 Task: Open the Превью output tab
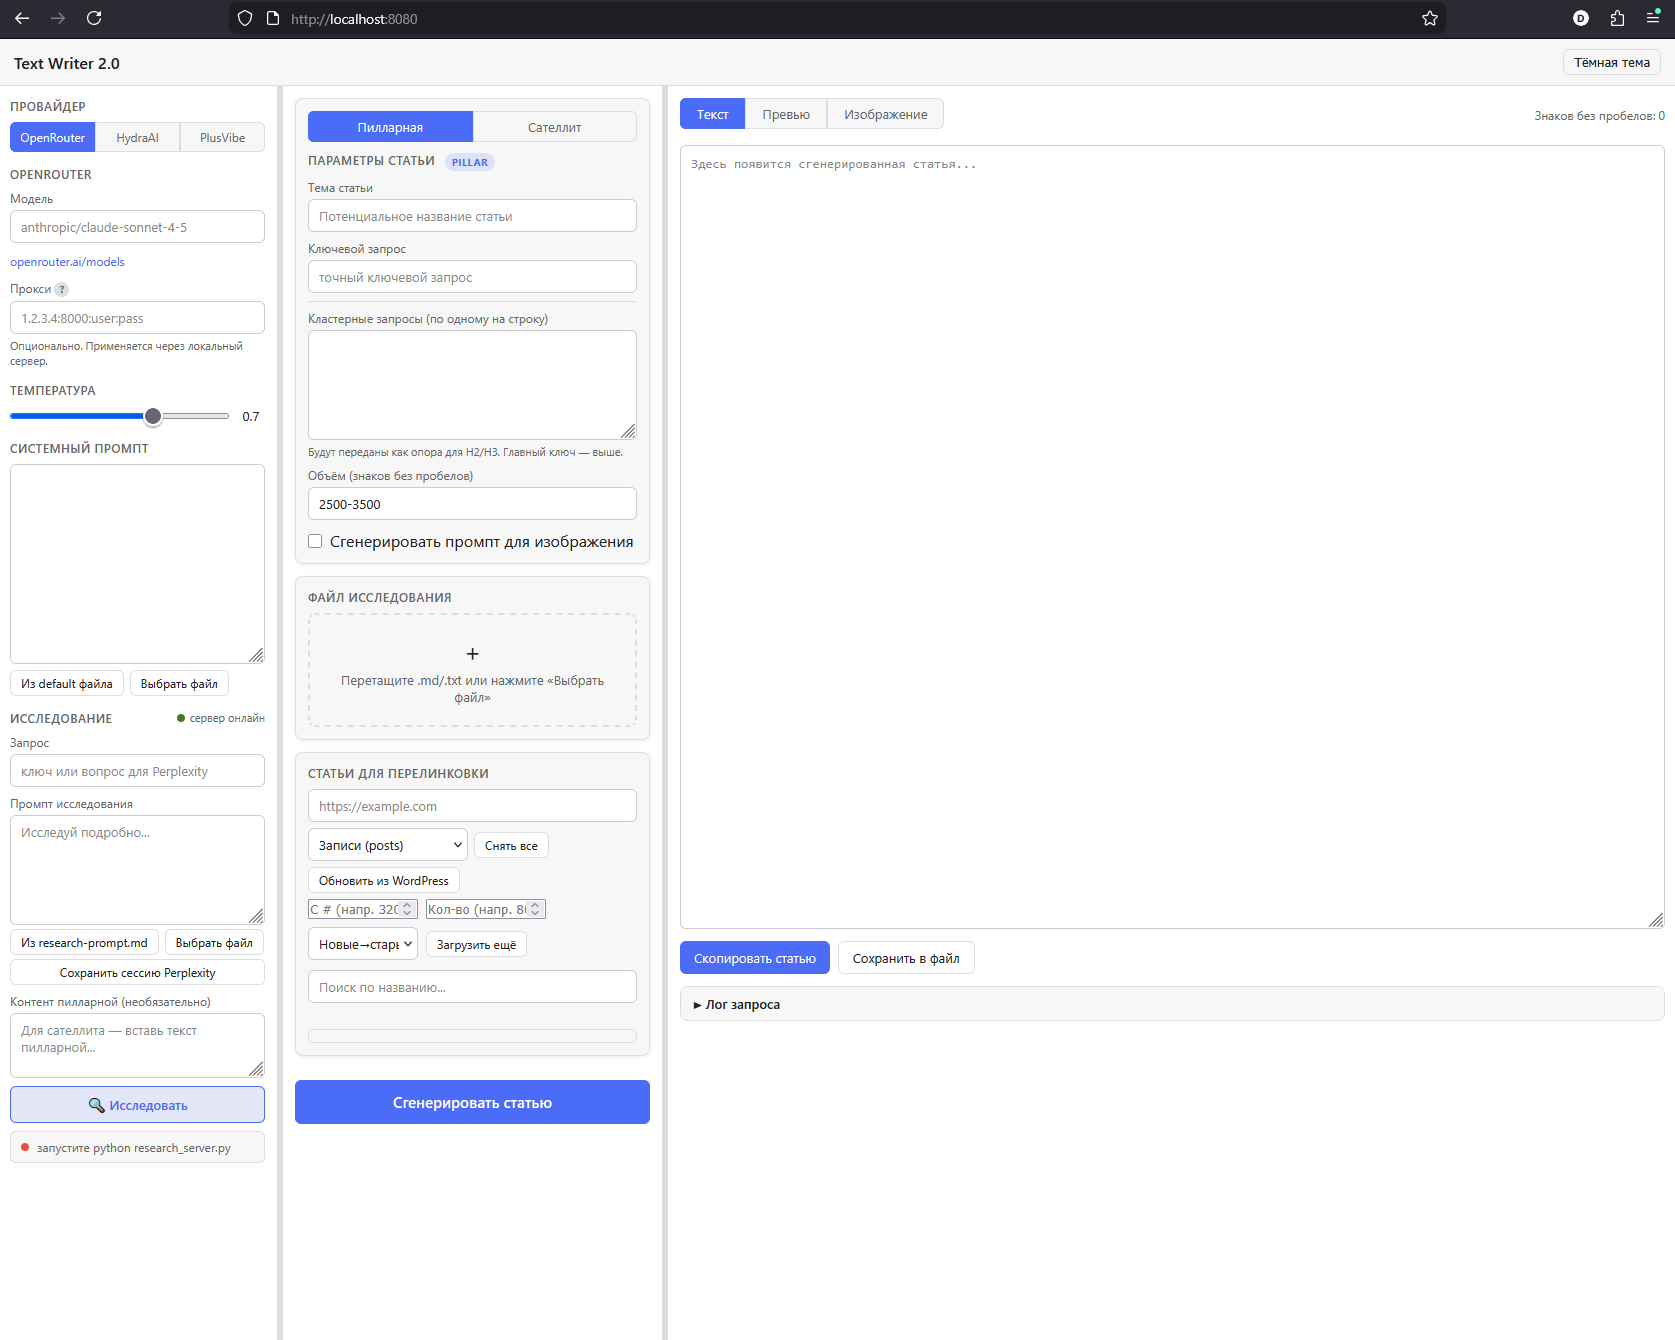point(786,114)
